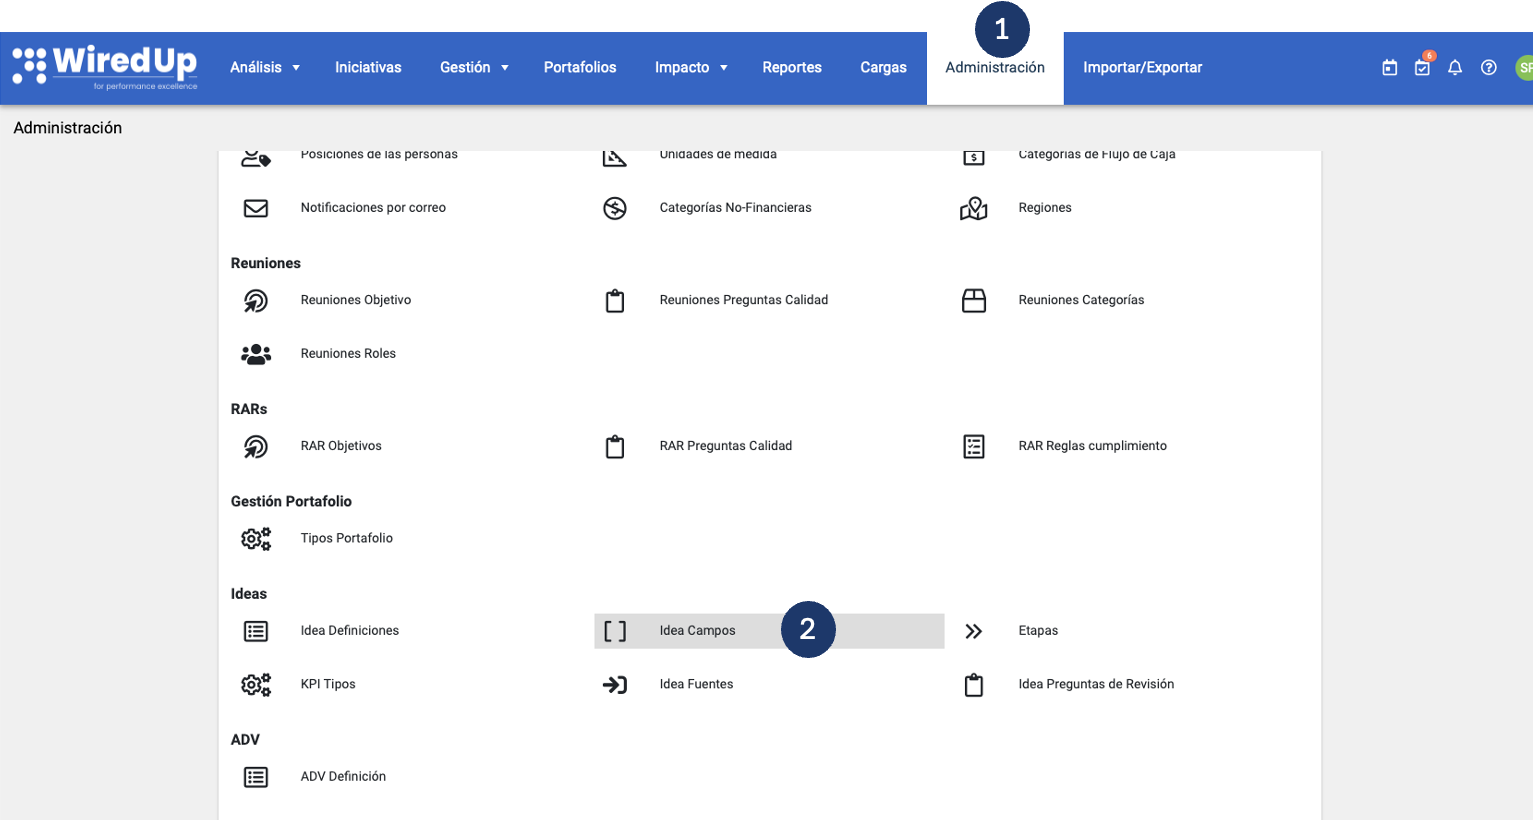Open KPI Tipos link
Viewport: 1534px width, 820px height.
click(328, 684)
